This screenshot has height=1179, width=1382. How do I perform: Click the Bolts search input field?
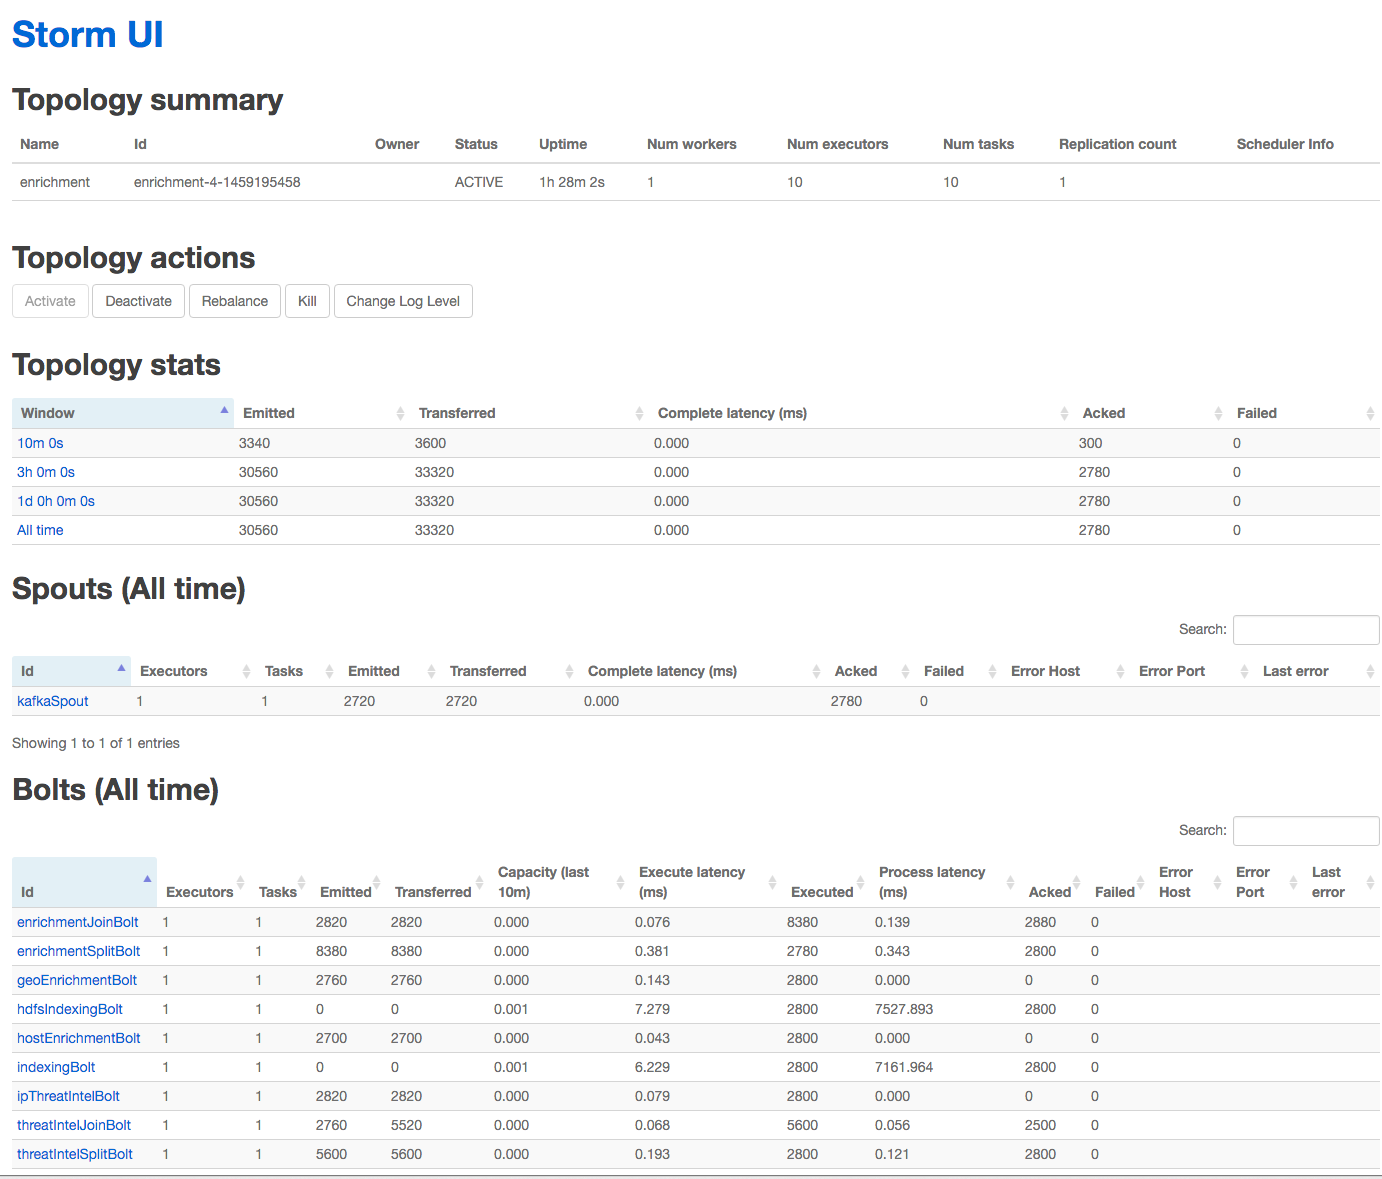(x=1305, y=830)
